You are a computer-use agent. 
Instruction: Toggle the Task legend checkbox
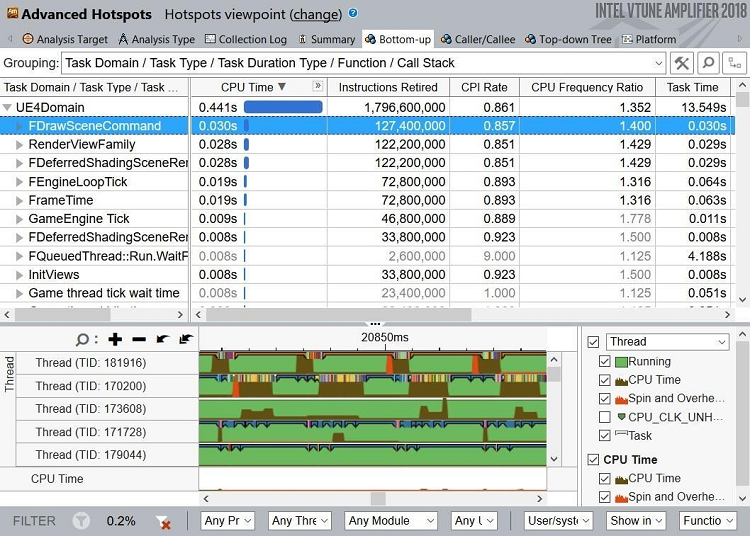coord(605,436)
